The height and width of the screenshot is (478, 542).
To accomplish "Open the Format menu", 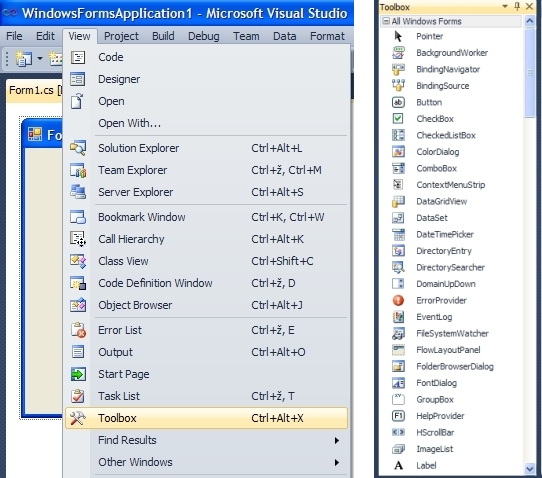I will pos(327,36).
